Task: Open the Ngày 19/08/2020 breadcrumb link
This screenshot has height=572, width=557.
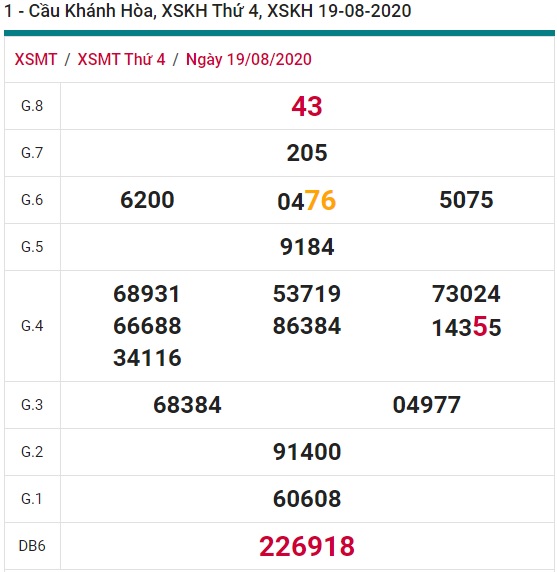Action: [249, 59]
